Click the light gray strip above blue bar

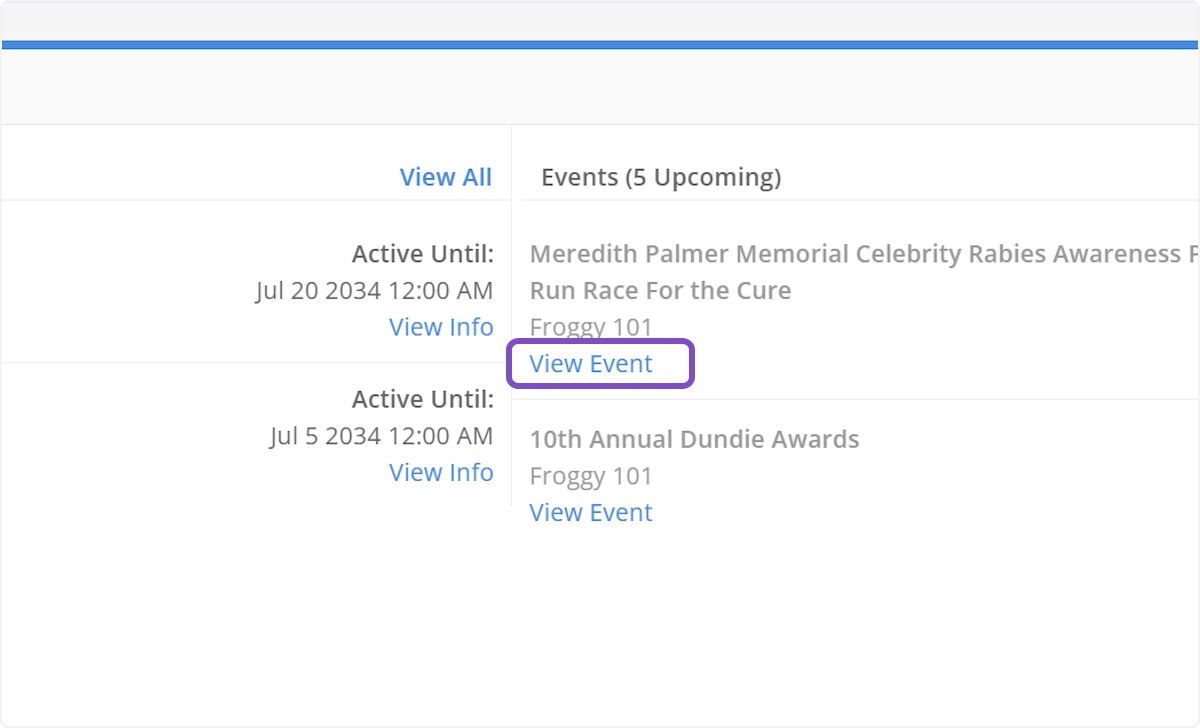point(600,20)
